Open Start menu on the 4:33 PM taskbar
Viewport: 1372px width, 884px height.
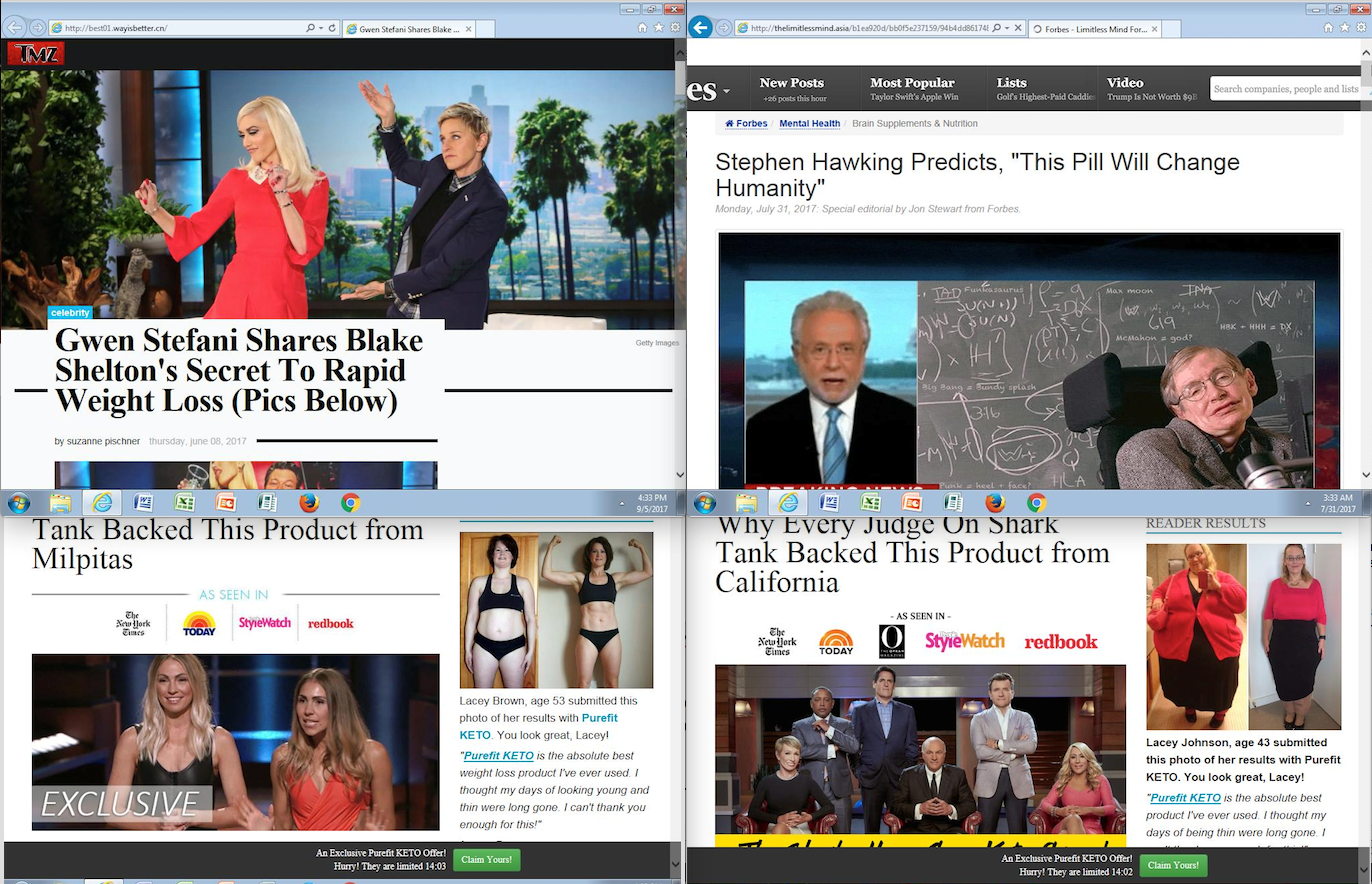click(18, 503)
